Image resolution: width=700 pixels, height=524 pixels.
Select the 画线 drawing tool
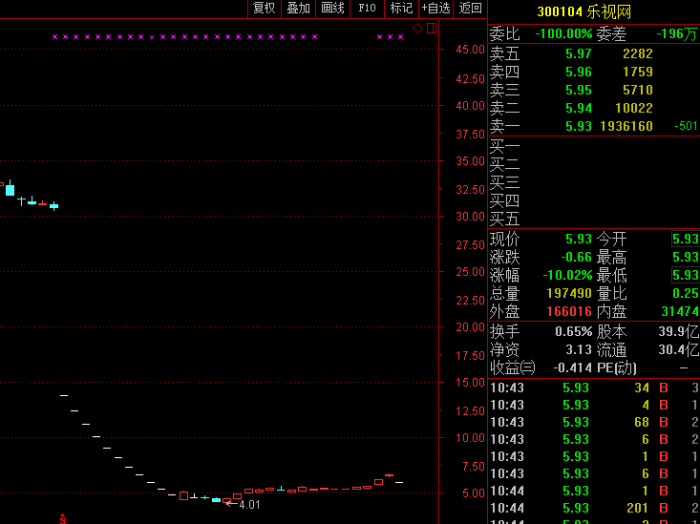(x=332, y=8)
